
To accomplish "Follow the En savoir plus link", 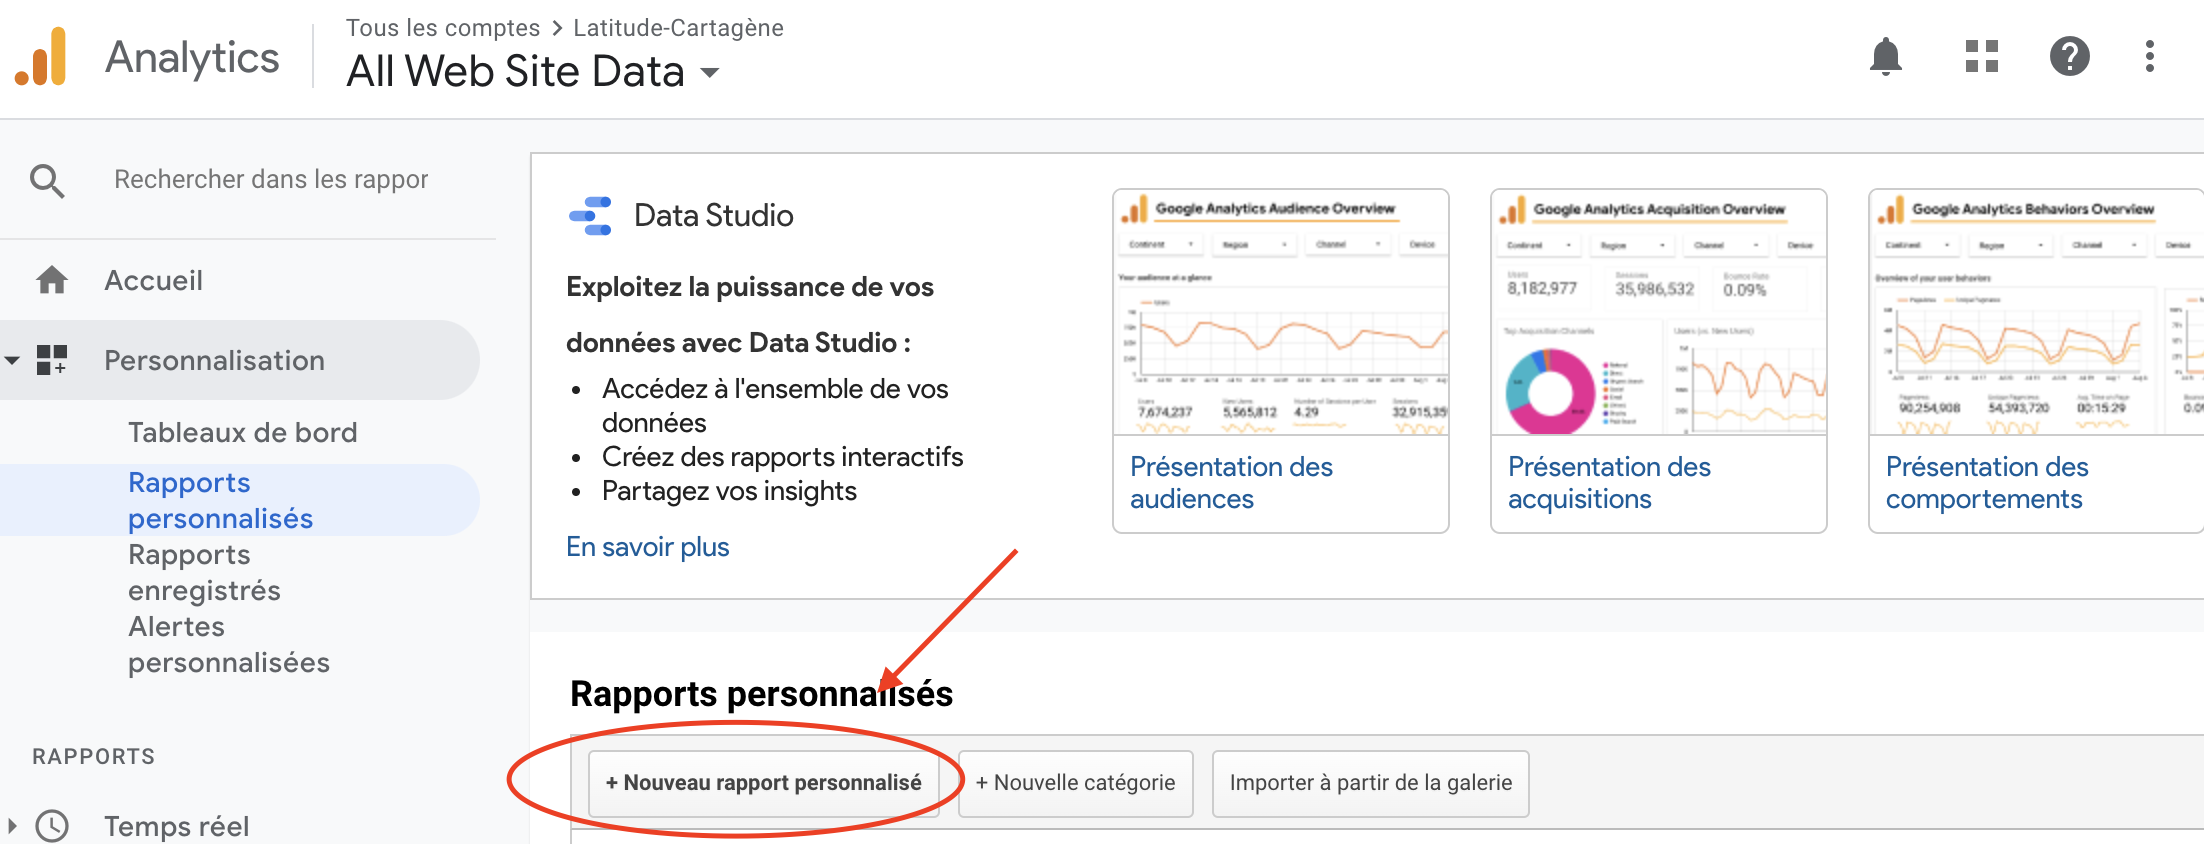I will (647, 547).
